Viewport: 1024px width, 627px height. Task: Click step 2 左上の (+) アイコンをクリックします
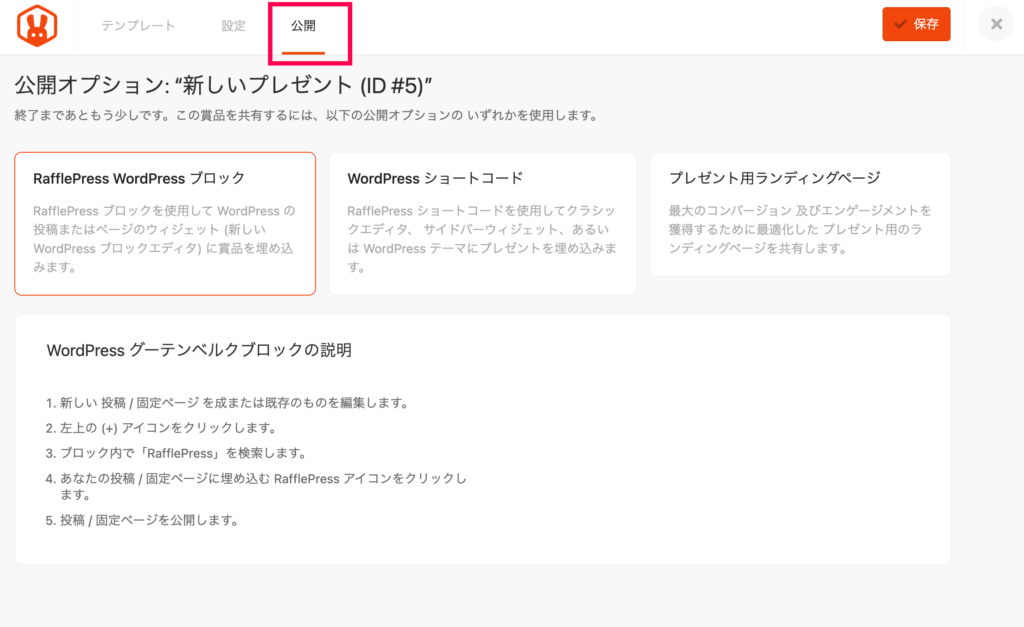(x=163, y=428)
